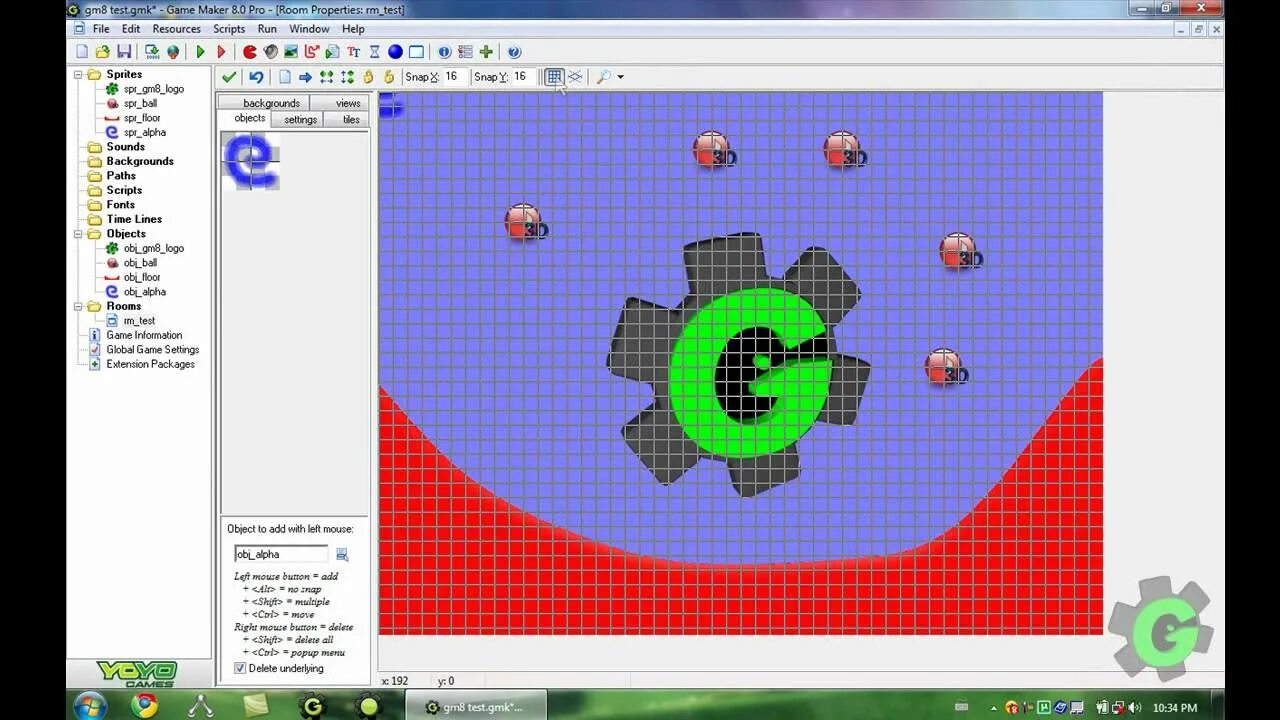Open Extension Packages tree entry
Image resolution: width=1280 pixels, height=720 pixels.
(x=150, y=364)
